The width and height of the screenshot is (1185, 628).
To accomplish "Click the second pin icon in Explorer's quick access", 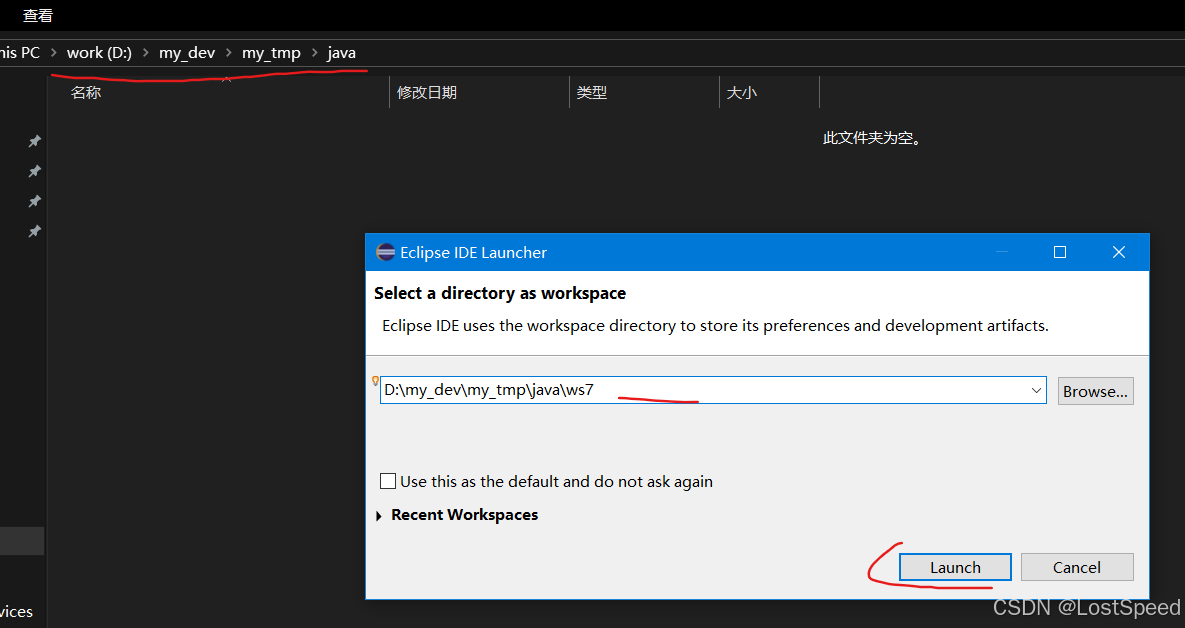I will pos(34,172).
